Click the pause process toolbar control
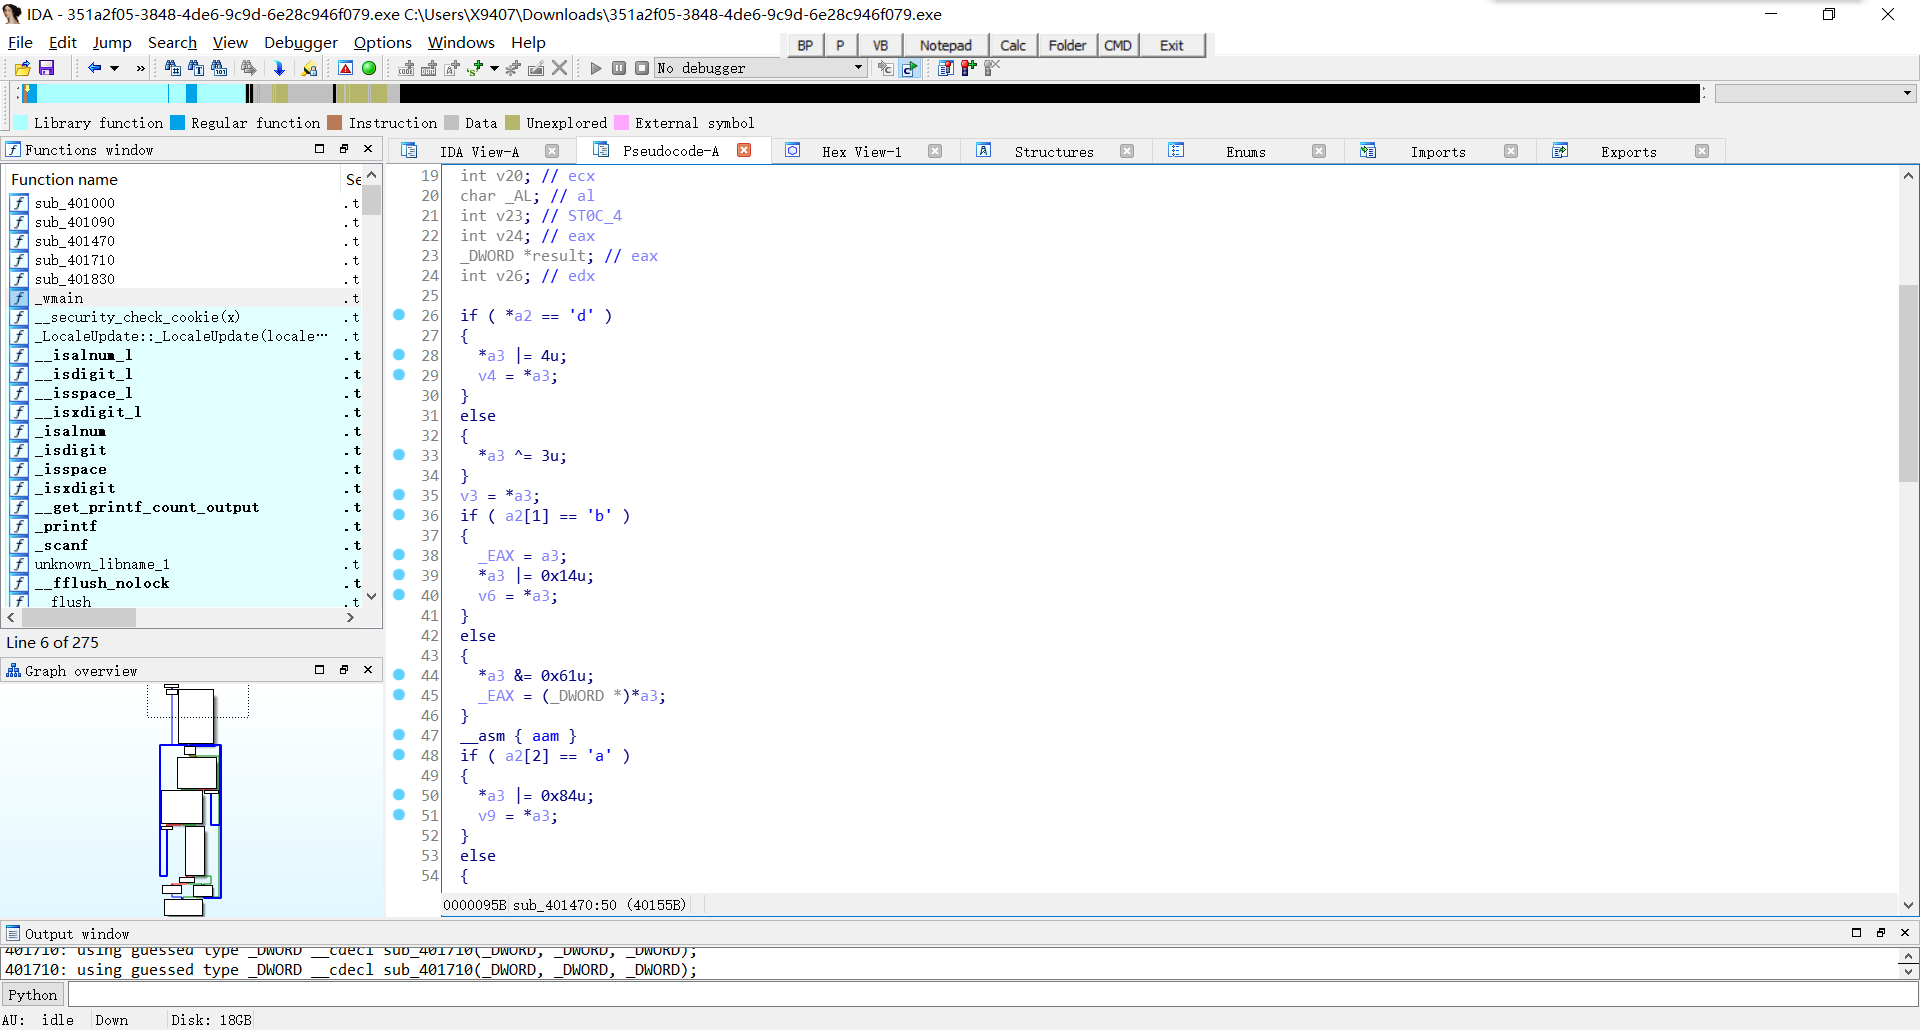This screenshot has height=1030, width=1920. tap(618, 68)
